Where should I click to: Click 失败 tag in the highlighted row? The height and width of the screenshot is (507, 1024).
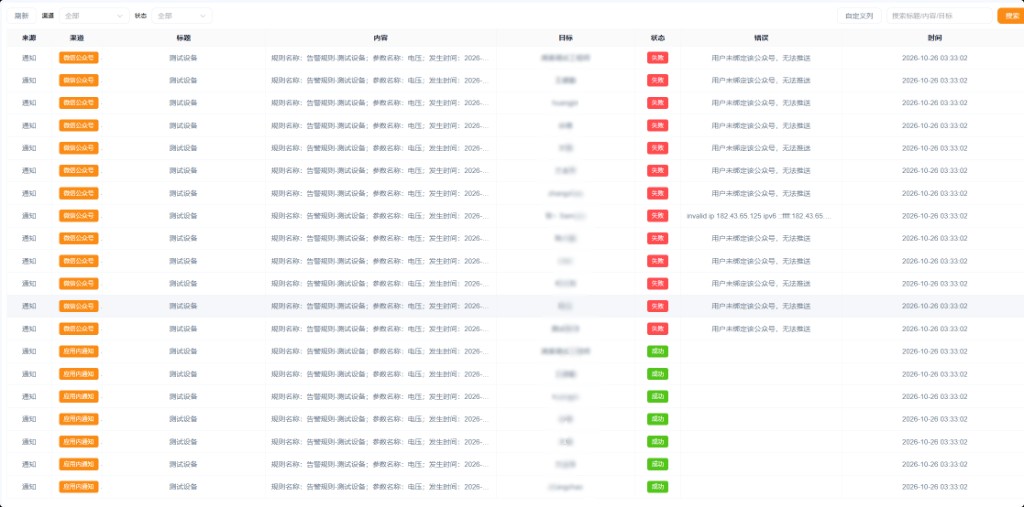tap(658, 306)
